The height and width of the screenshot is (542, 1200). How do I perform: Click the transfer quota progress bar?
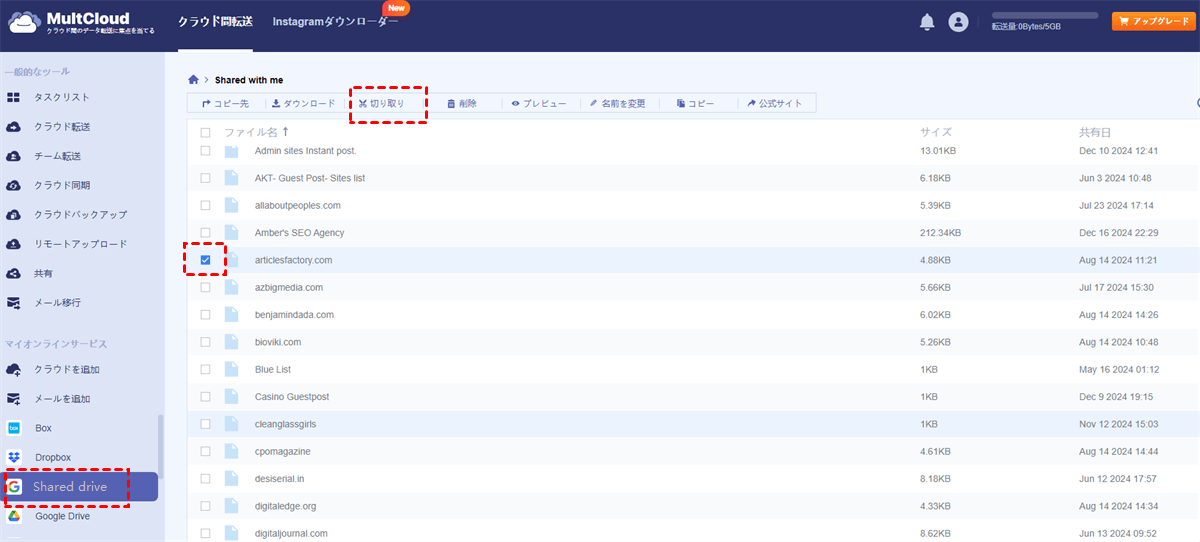click(x=1045, y=16)
